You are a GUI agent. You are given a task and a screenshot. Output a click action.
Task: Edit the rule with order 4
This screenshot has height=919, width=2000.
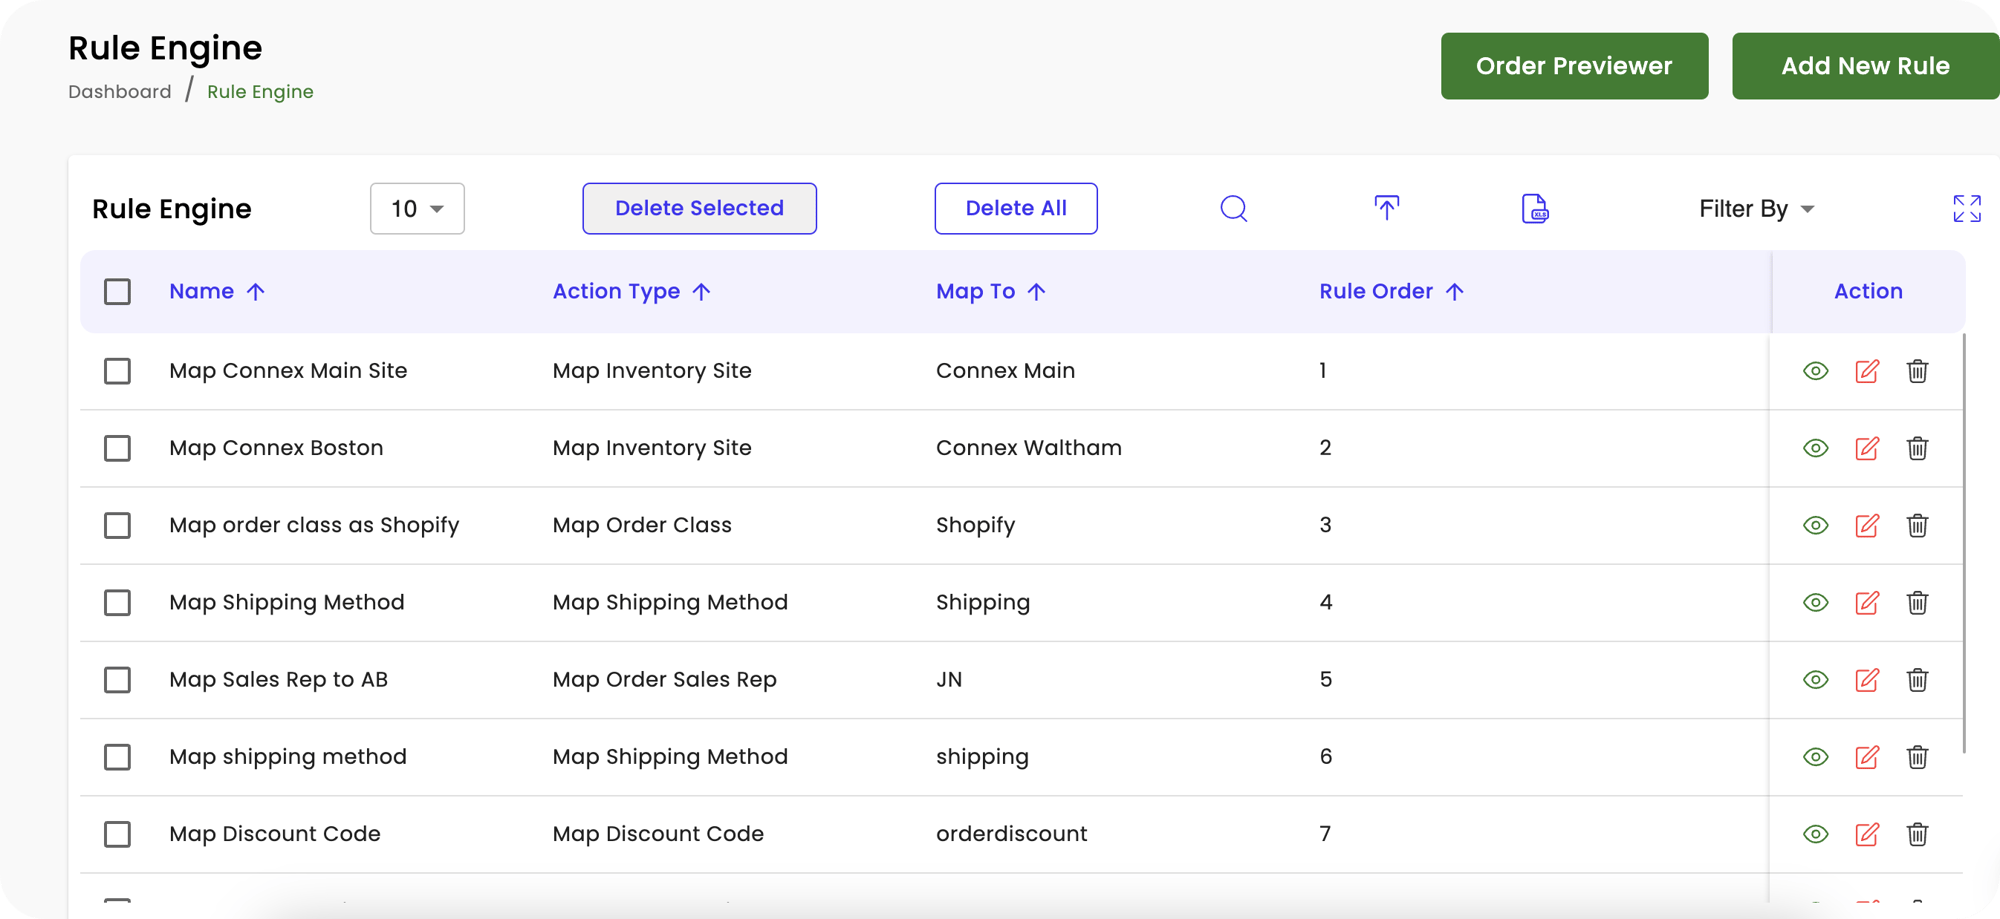[1866, 602]
